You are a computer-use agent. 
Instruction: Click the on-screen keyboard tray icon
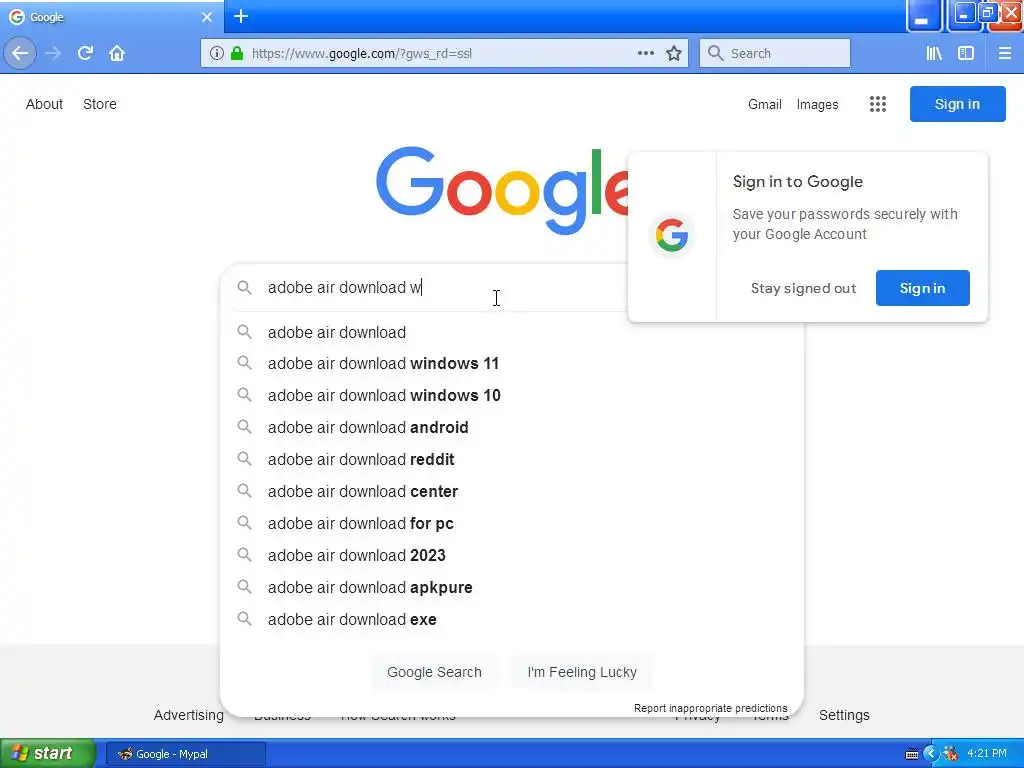click(912, 754)
